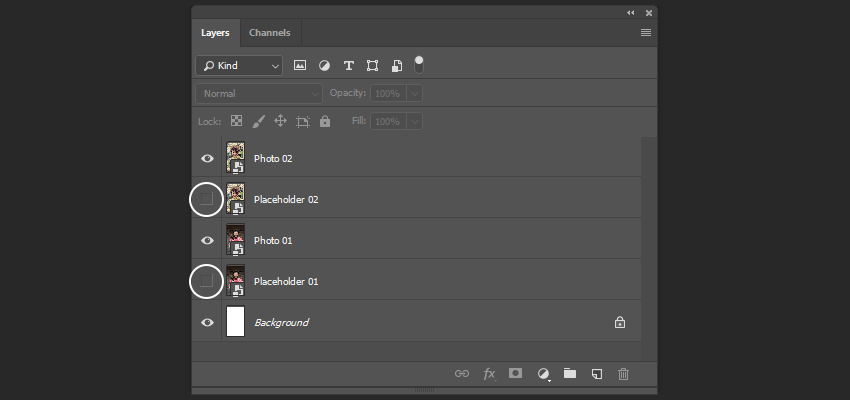Click the delete layer trash icon
The image size is (850, 400).
pos(623,373)
